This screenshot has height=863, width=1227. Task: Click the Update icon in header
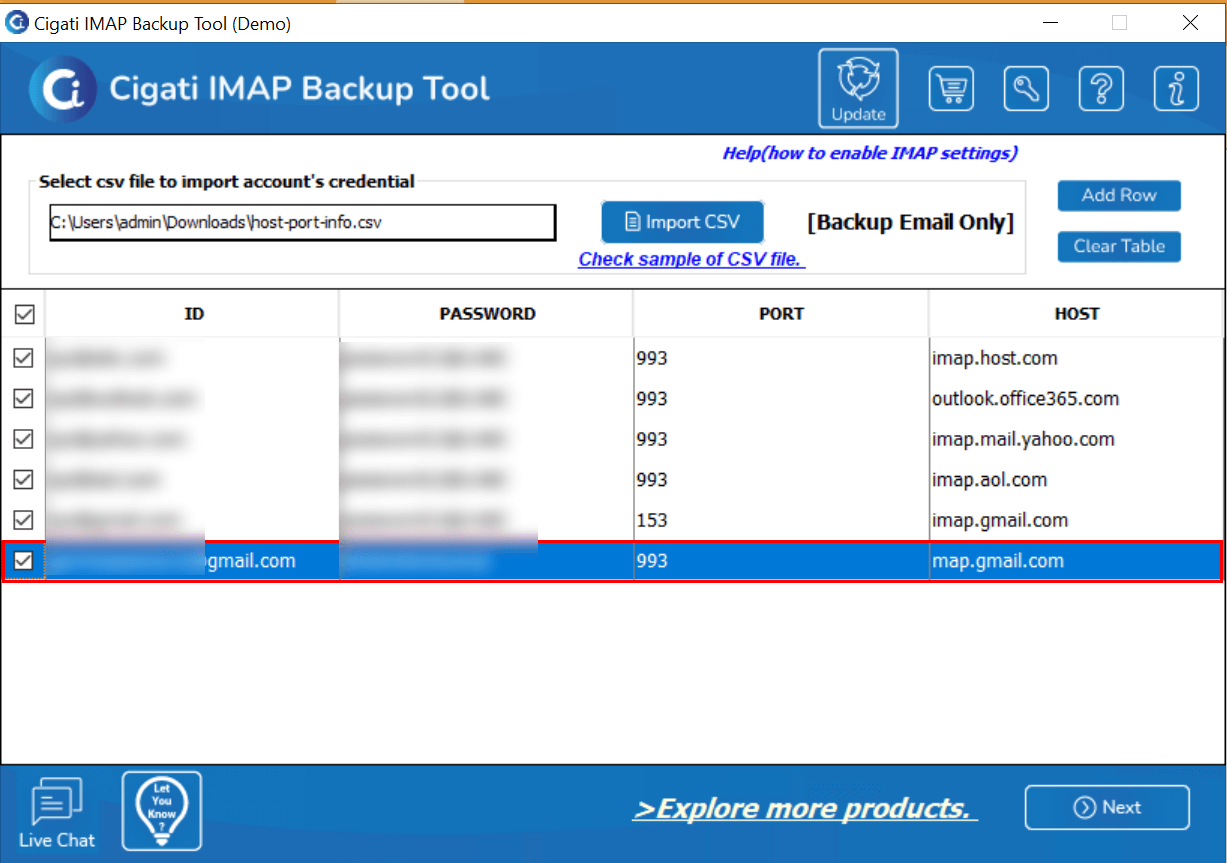click(858, 89)
